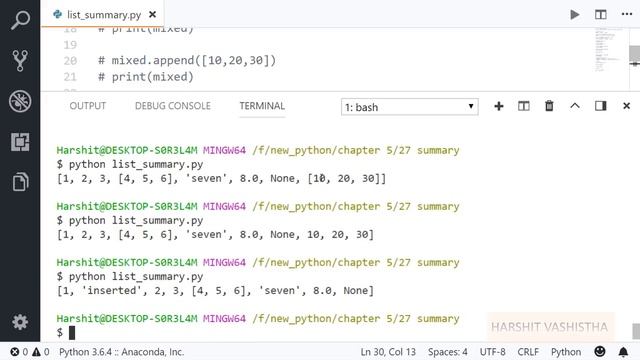Open the Debug view icon
Screen dimensions: 640x360
point(20,101)
